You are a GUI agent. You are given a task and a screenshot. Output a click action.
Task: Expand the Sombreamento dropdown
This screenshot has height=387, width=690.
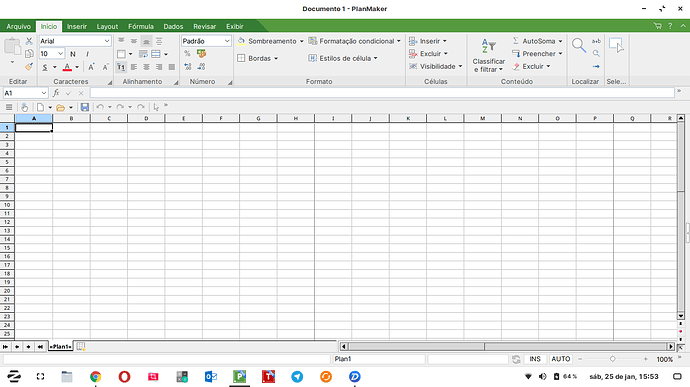(x=302, y=41)
